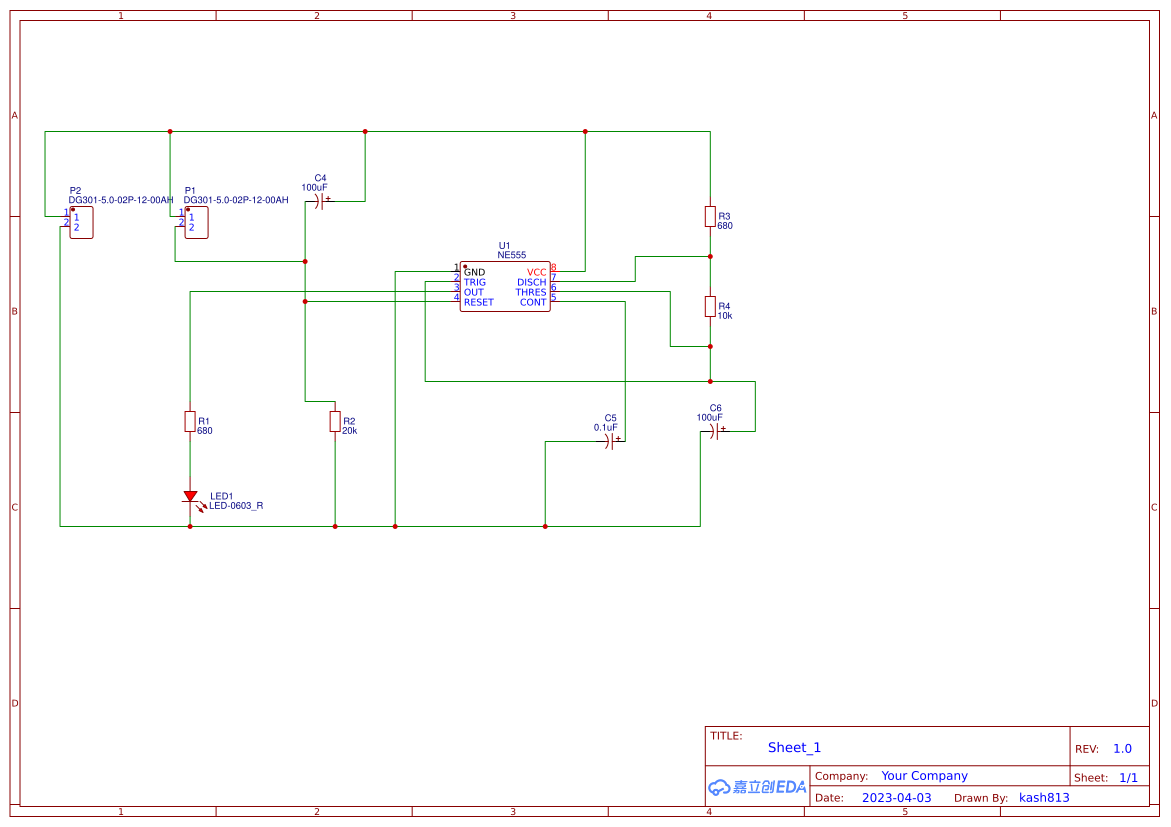
Task: Select connector P2 DG301 symbol
Action: (82, 222)
